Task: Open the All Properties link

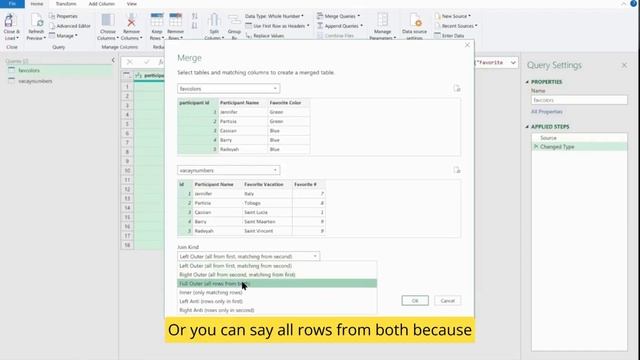Action: tap(547, 111)
